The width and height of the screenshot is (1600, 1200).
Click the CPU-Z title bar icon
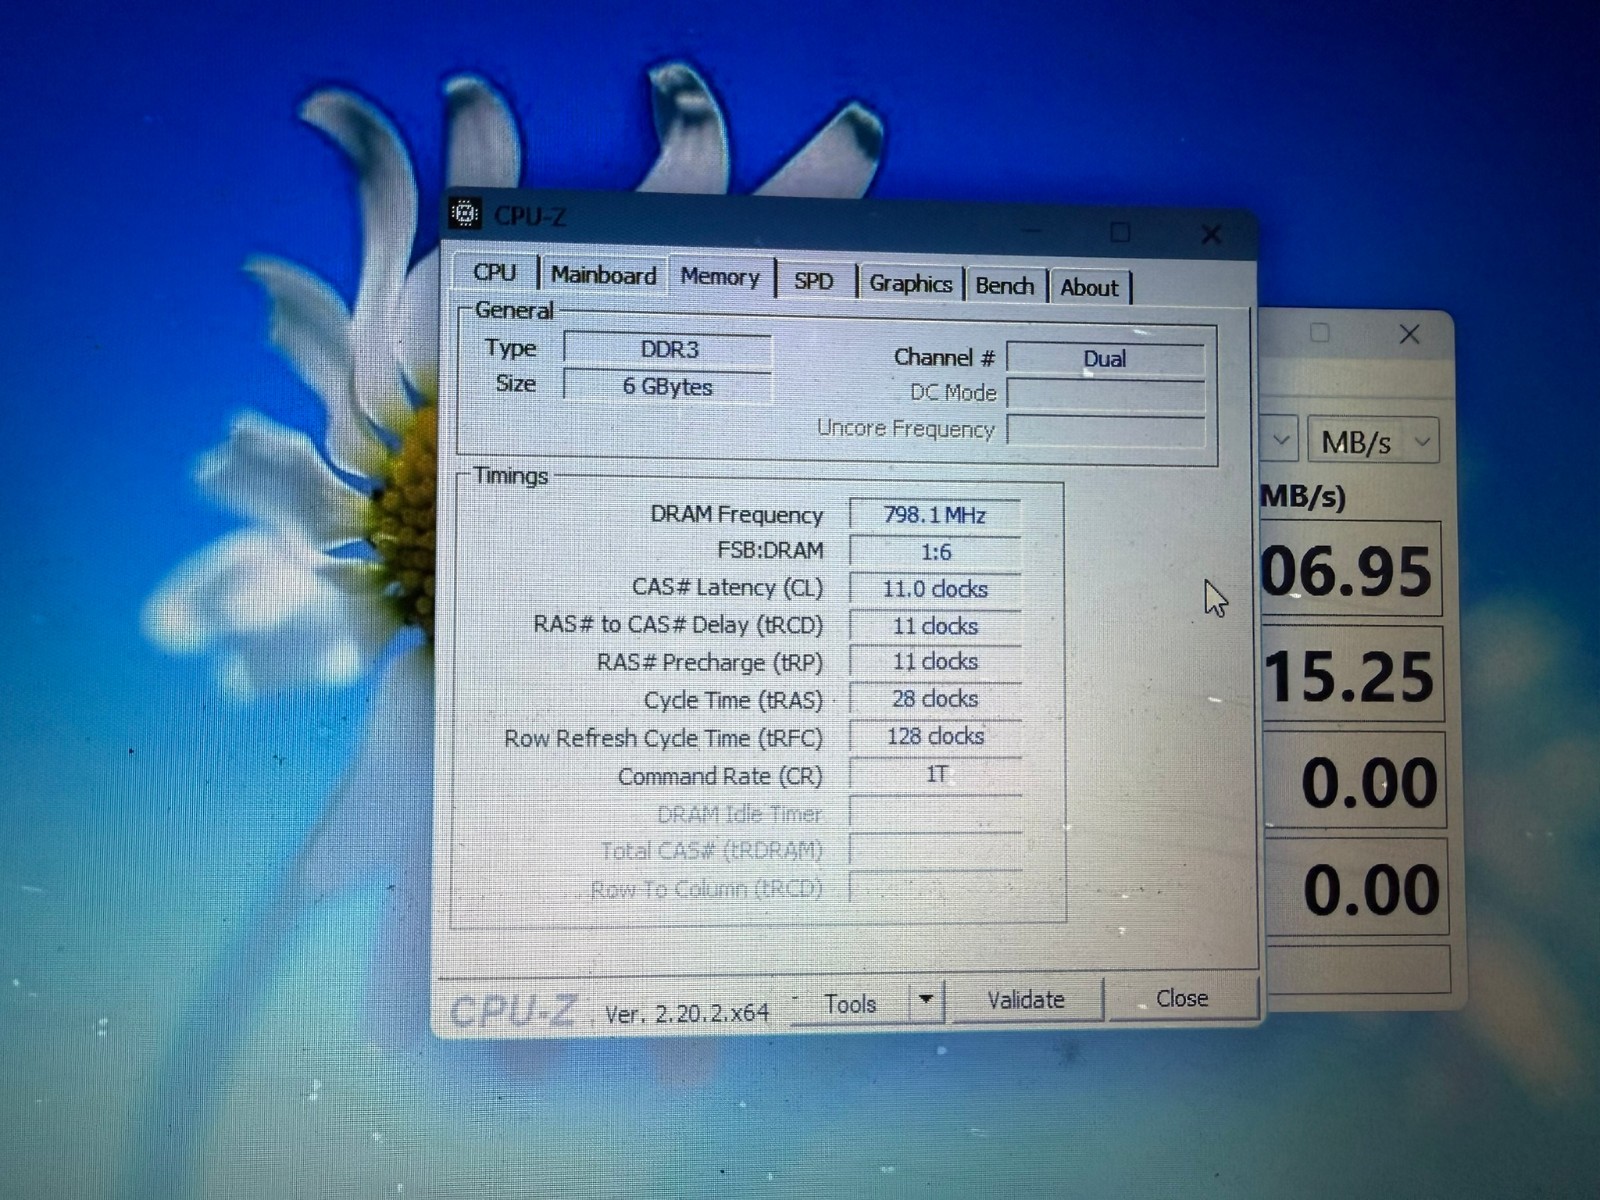[464, 213]
